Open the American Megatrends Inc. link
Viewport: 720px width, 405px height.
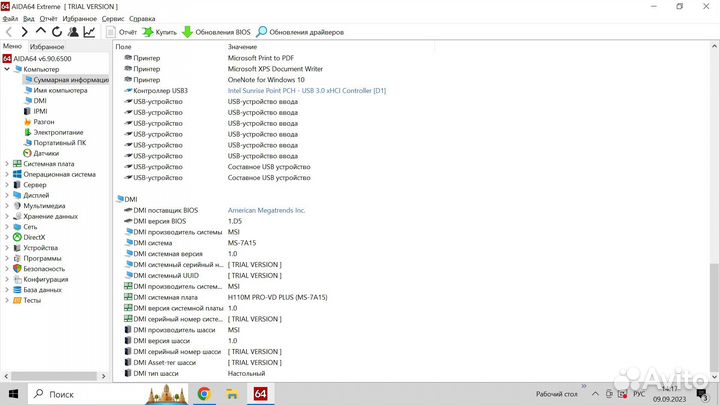tap(266, 210)
